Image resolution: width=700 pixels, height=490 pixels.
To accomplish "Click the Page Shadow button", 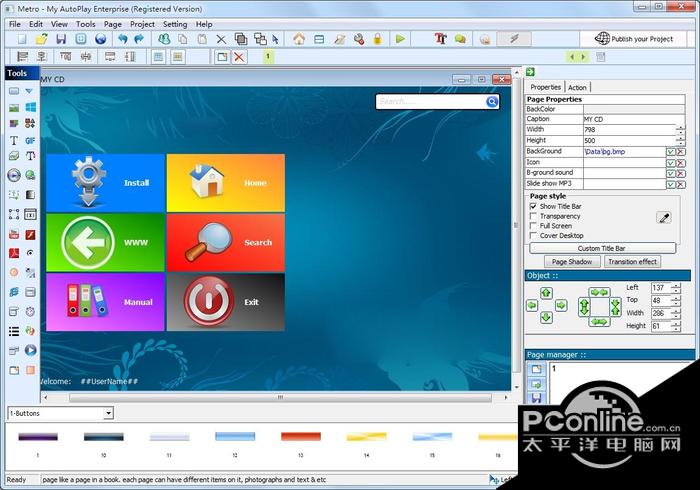I will tap(572, 262).
